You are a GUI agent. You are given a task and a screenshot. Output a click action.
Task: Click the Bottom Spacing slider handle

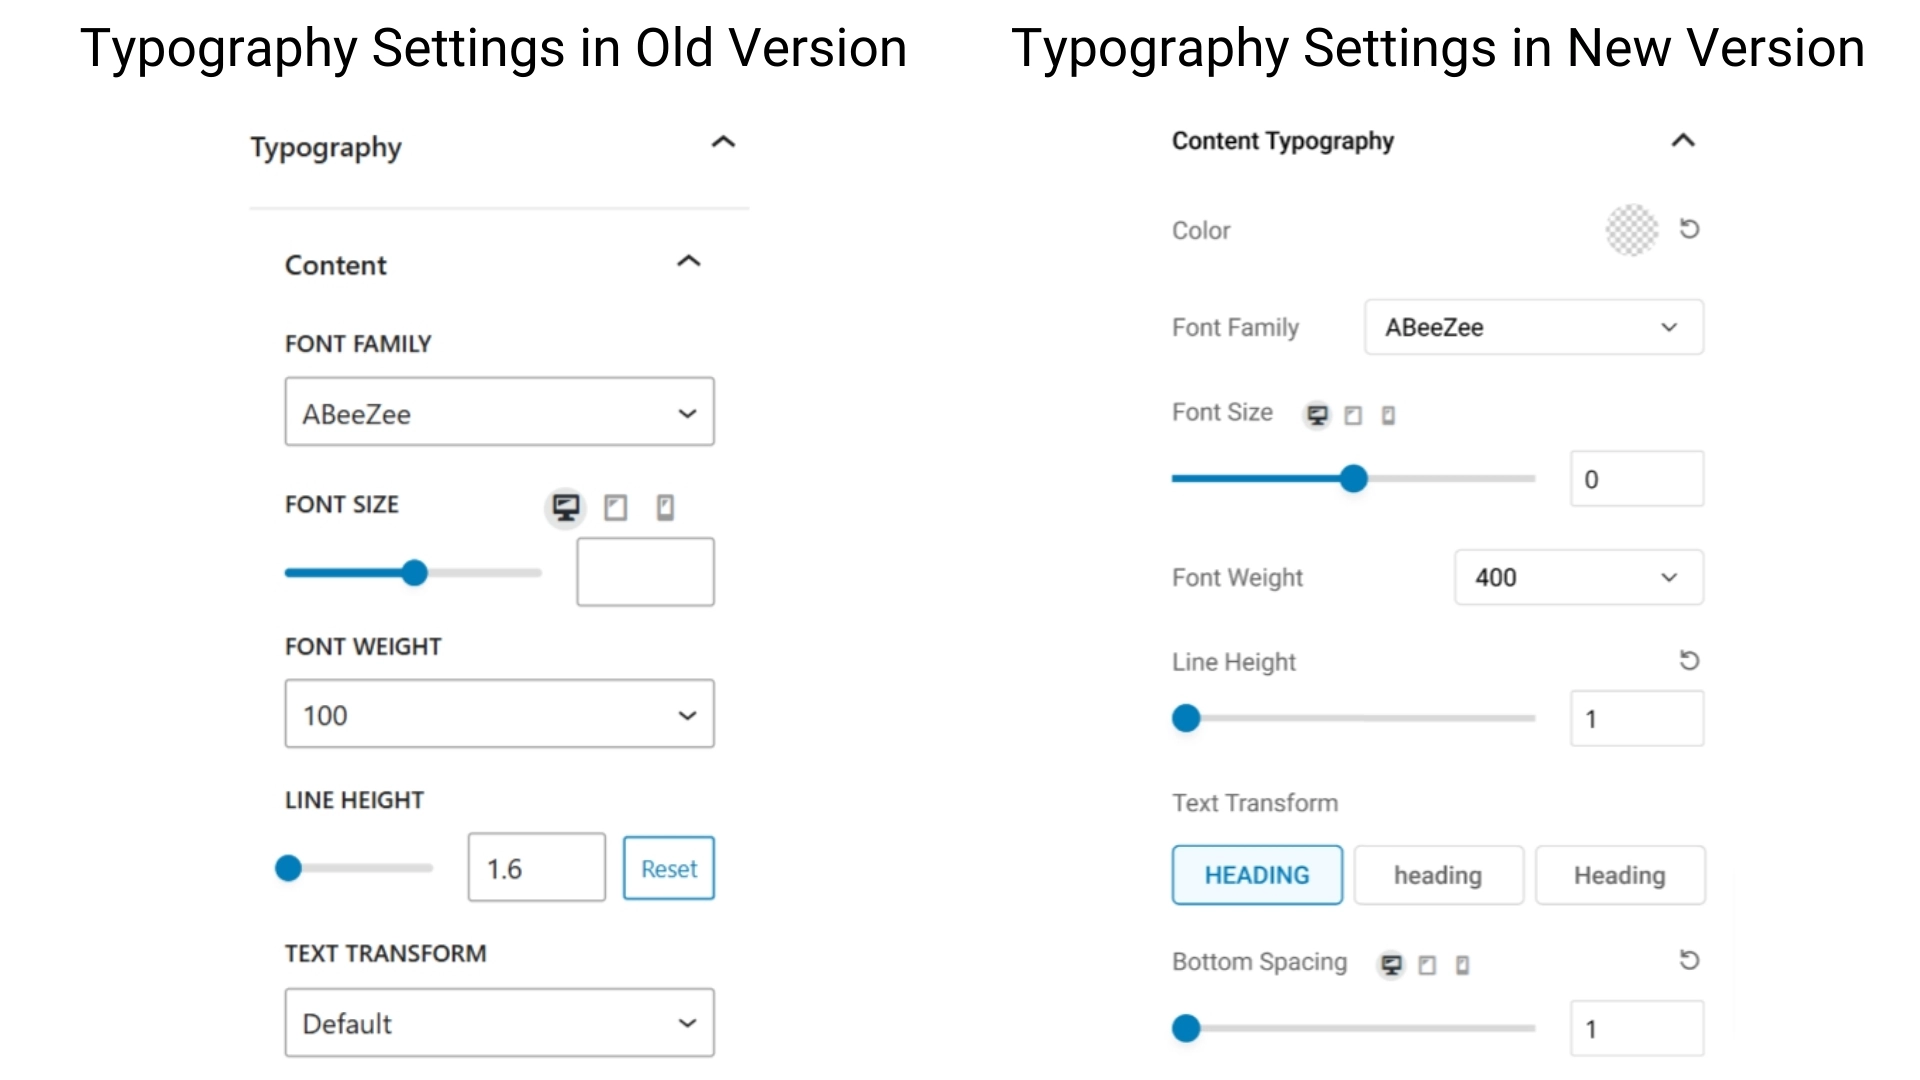coord(1186,1028)
